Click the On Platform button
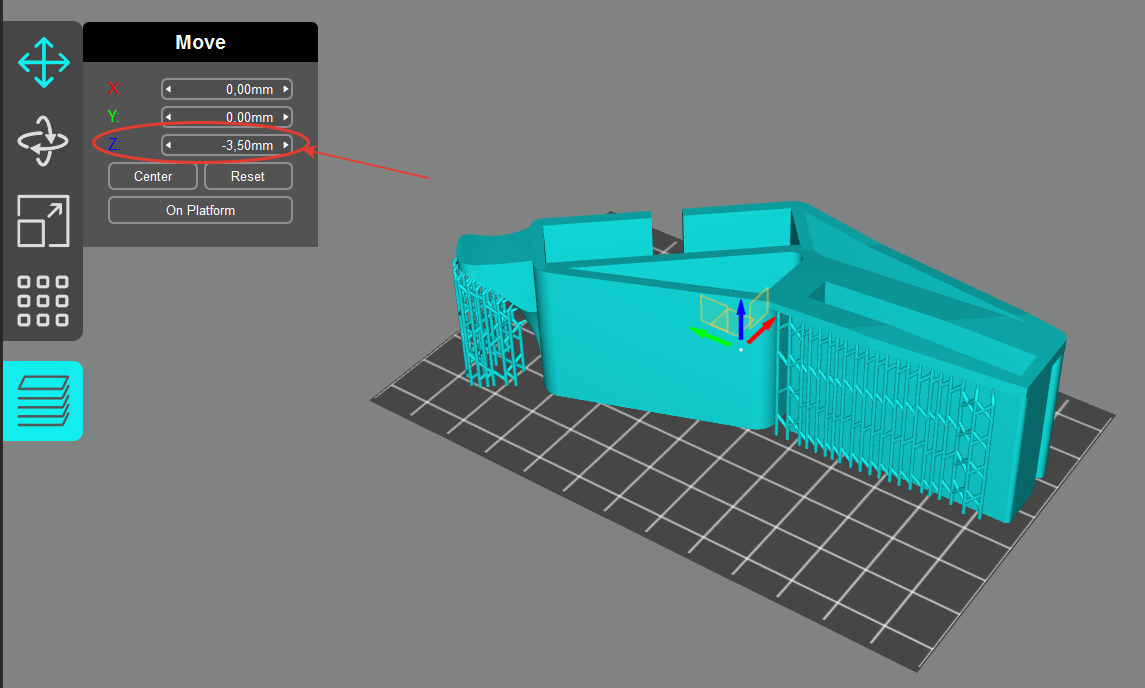The width and height of the screenshot is (1145, 688). coord(200,210)
